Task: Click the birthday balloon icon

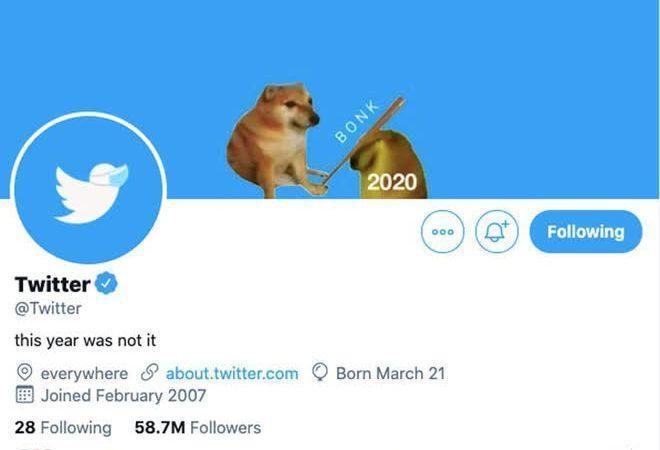Action: tap(321, 373)
